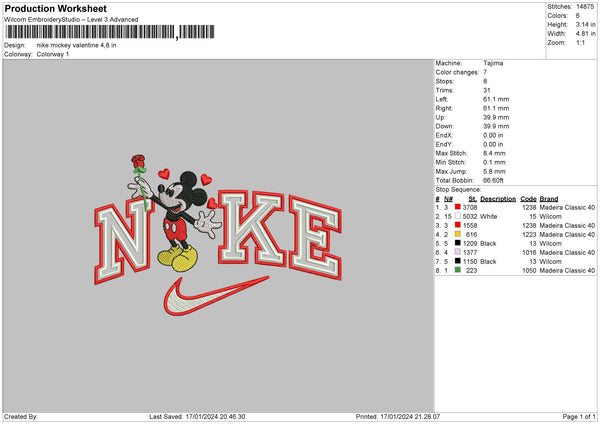
Task: Click the Min Stitch value 0.1 mm
Action: 494,162
